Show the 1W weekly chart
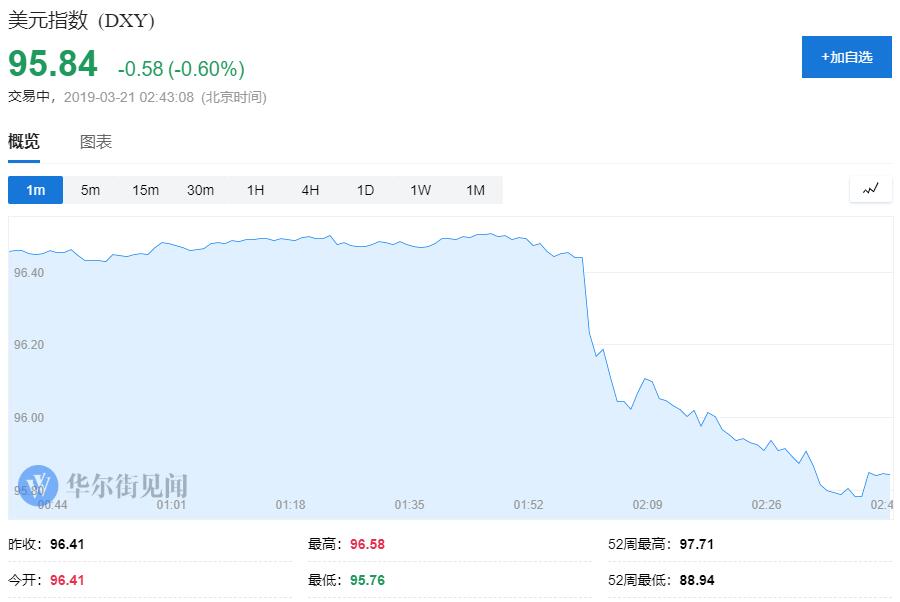This screenshot has width=900, height=602. (x=420, y=190)
